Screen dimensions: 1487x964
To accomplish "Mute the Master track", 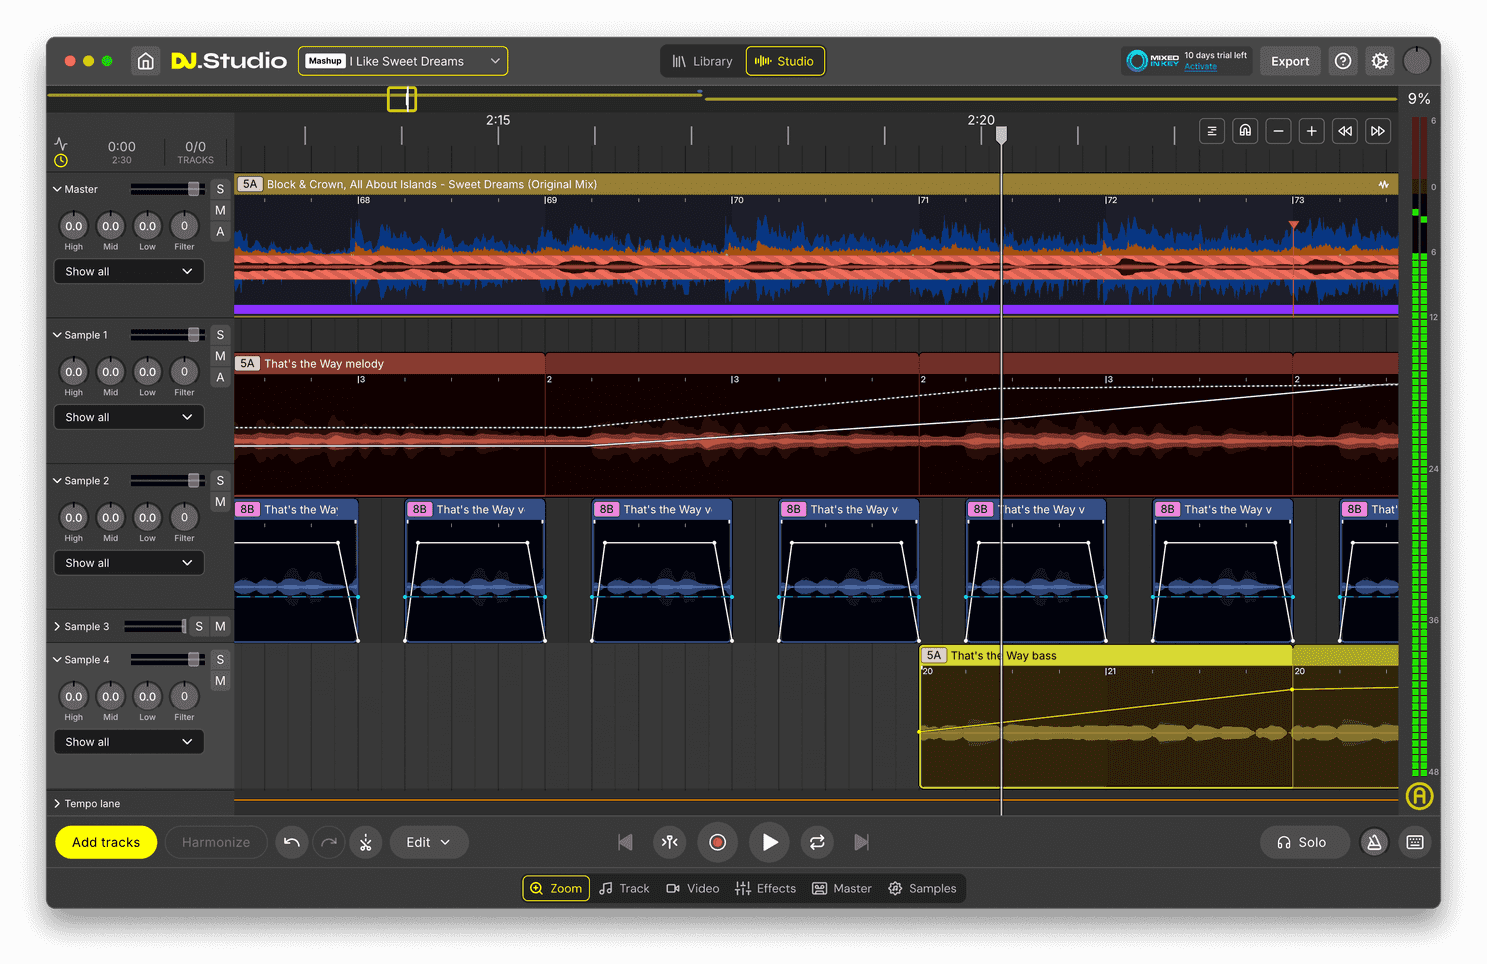I will pyautogui.click(x=220, y=210).
